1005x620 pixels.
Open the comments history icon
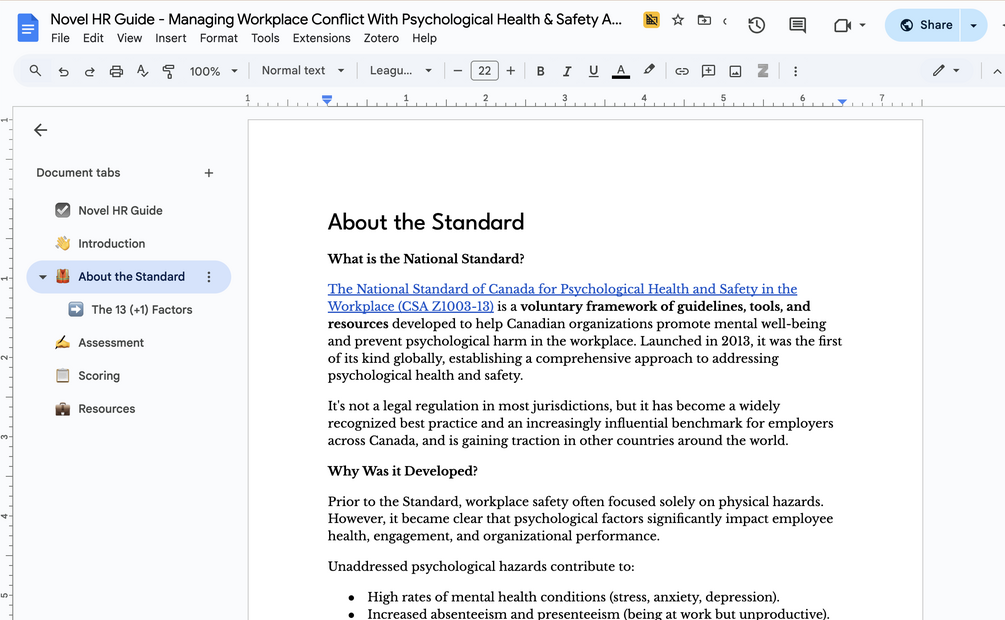(x=797, y=25)
